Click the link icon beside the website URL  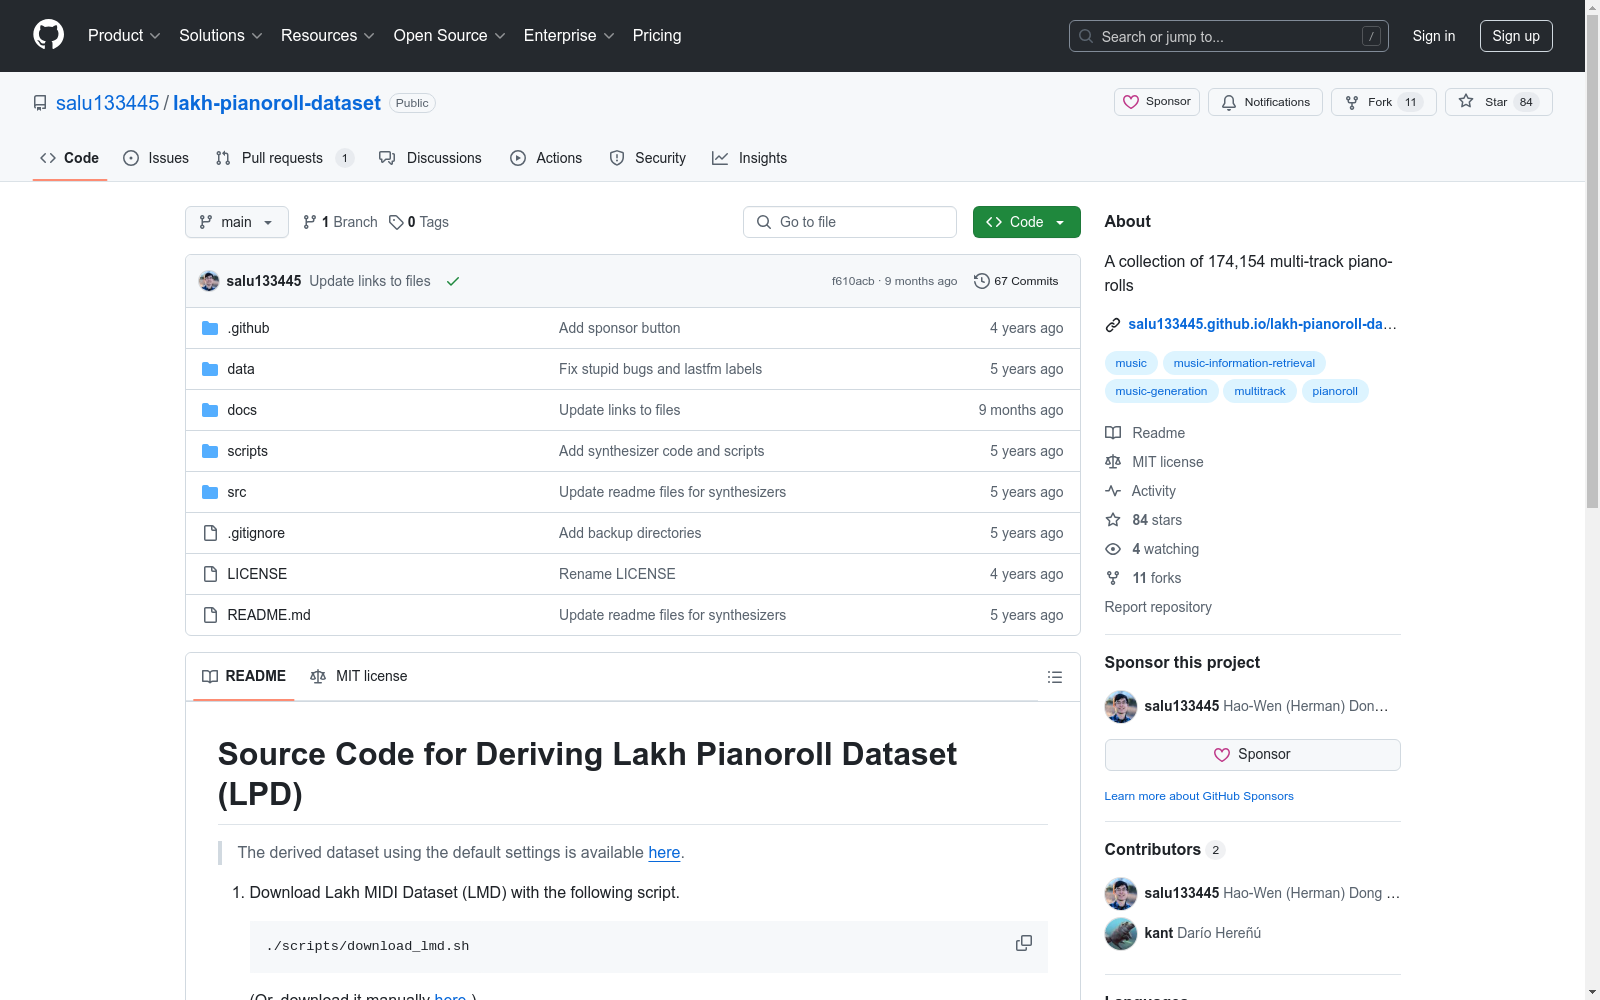1113,324
